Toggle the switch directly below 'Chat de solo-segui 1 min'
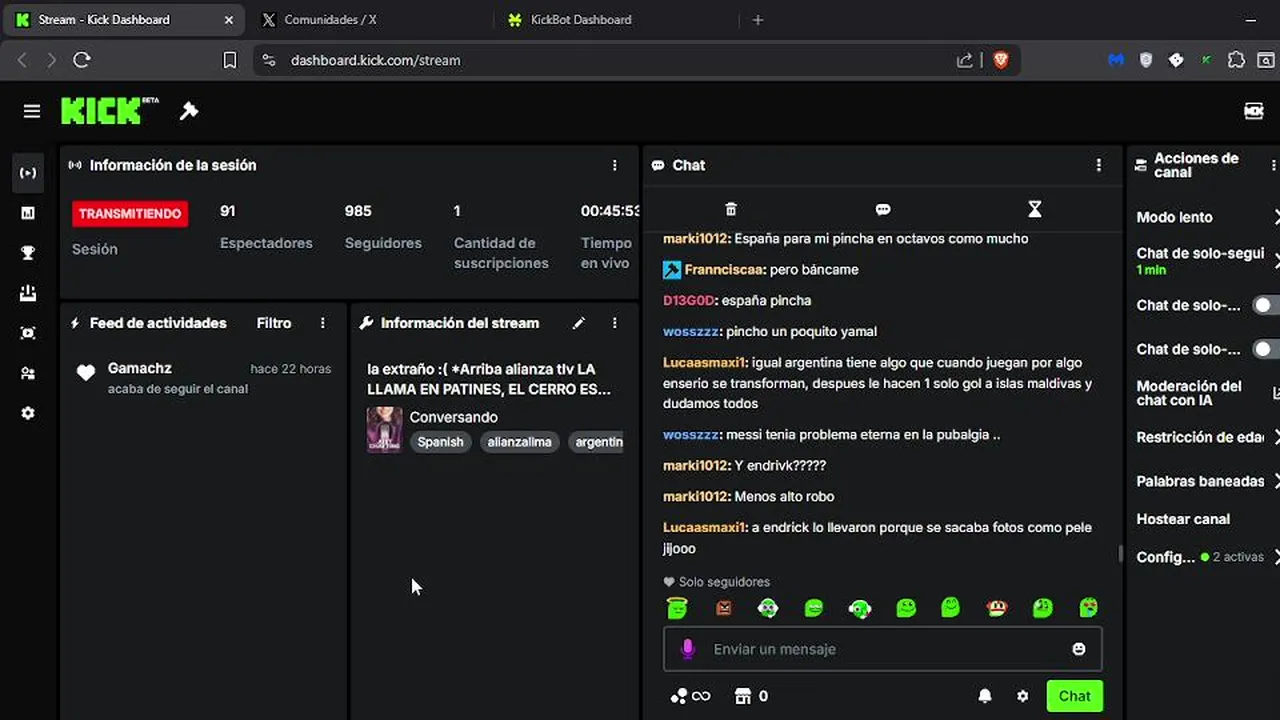This screenshot has width=1280, height=720. 1266,305
